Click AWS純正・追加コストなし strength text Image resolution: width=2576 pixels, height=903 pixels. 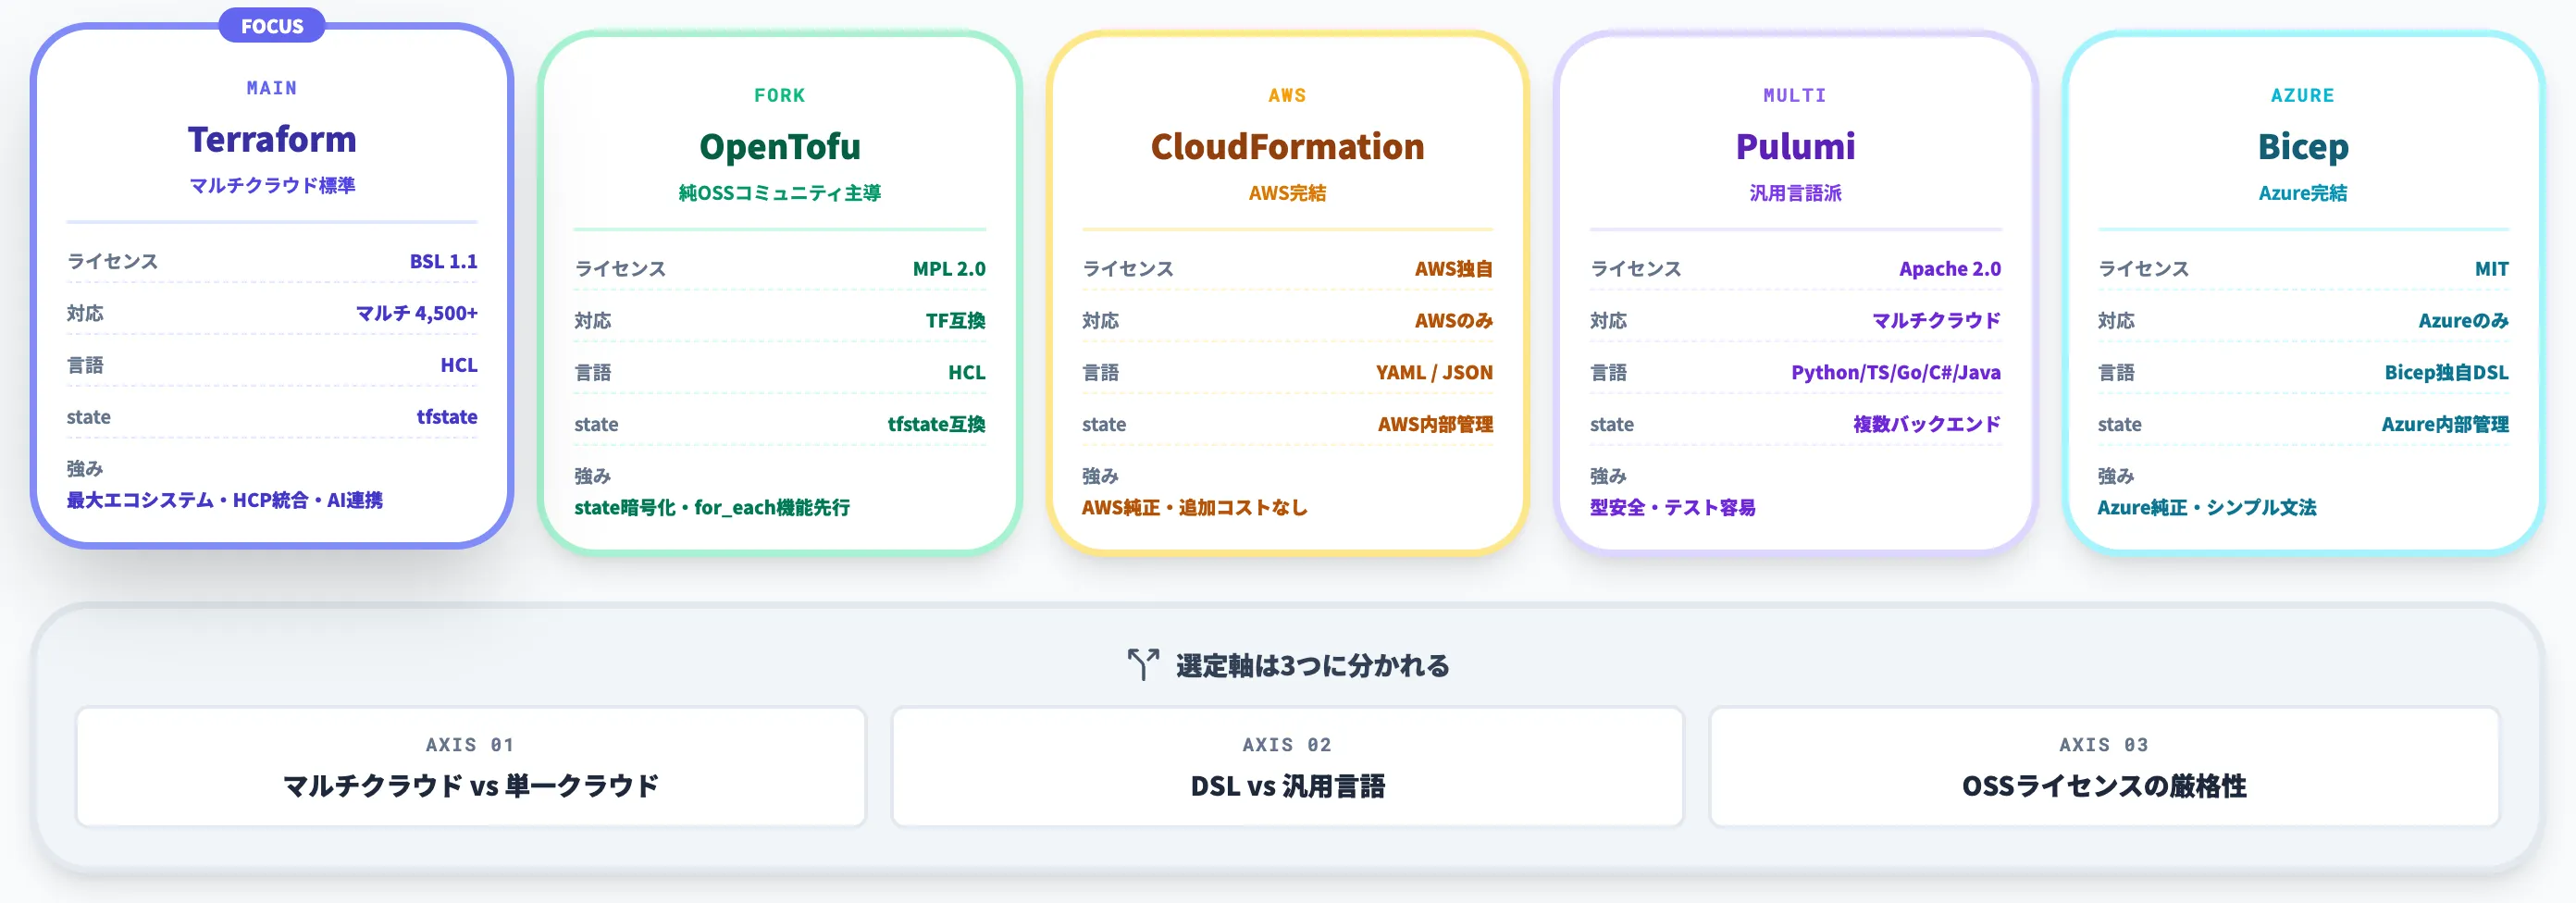pos(1195,507)
